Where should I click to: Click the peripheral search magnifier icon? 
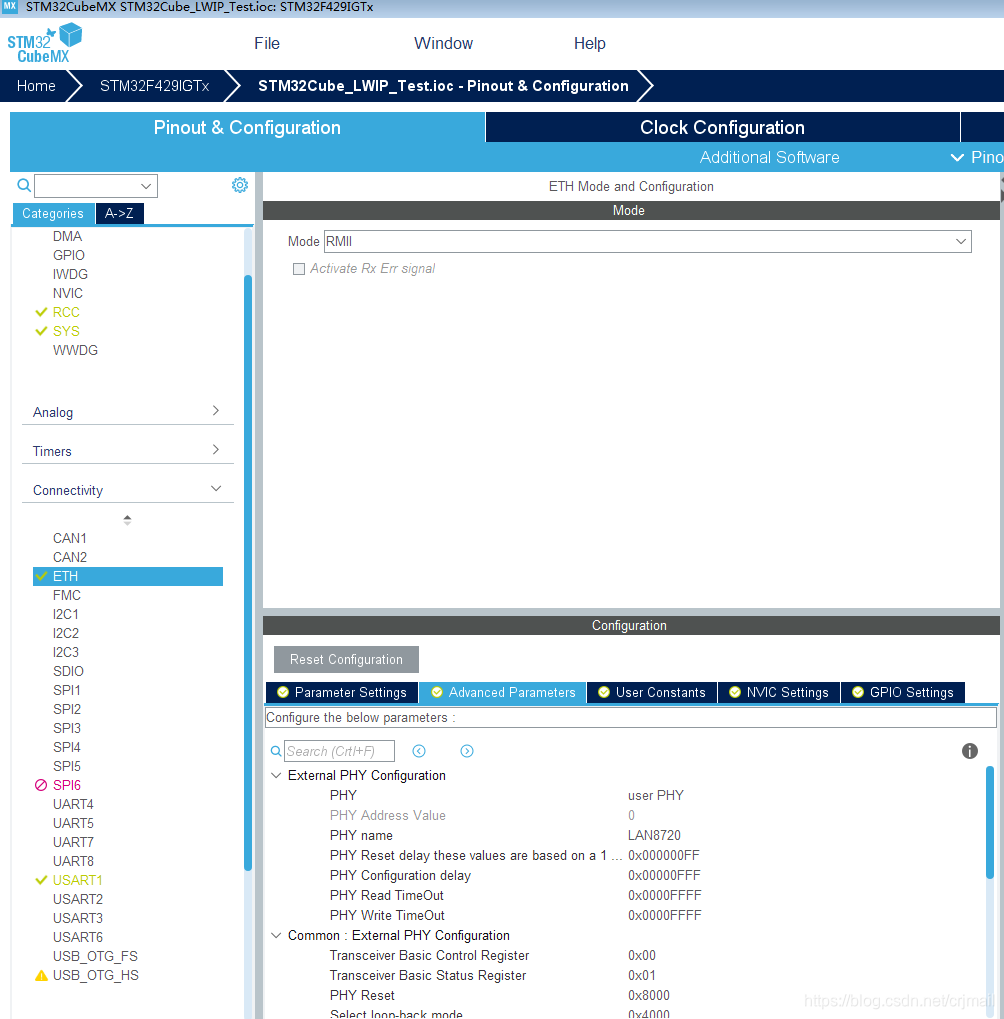tap(24, 186)
